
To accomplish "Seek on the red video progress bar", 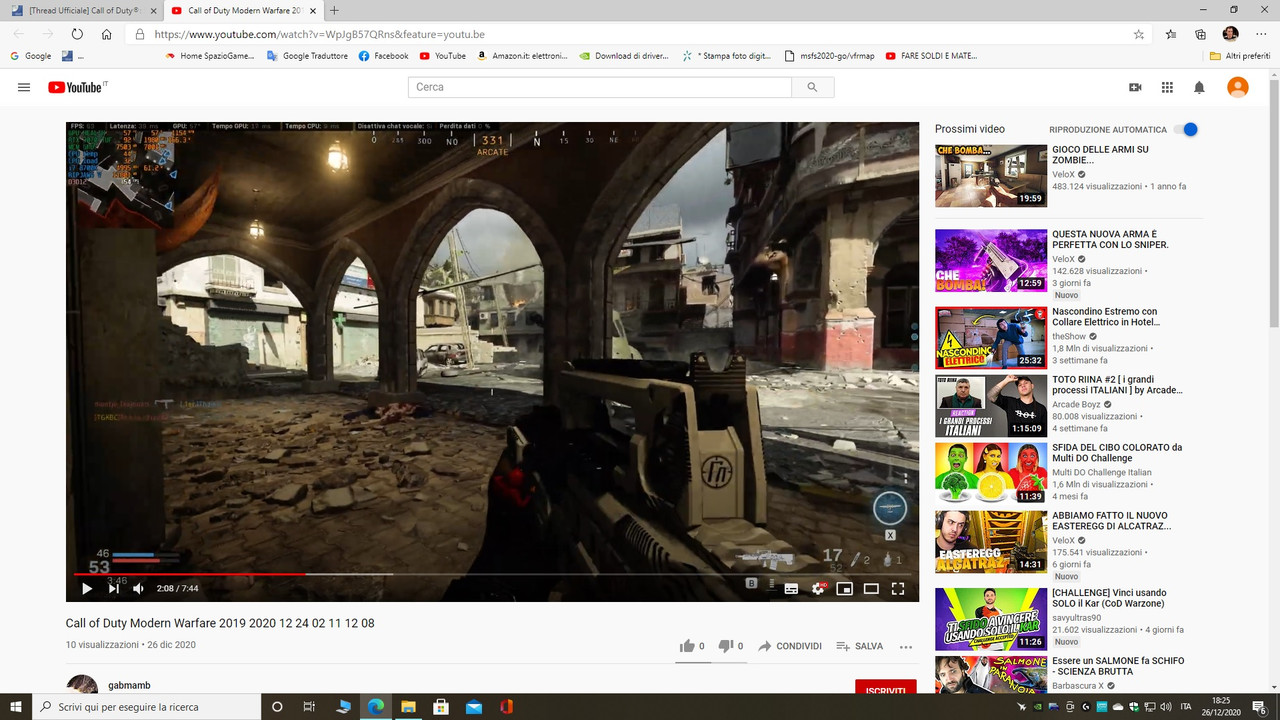I will point(492,574).
